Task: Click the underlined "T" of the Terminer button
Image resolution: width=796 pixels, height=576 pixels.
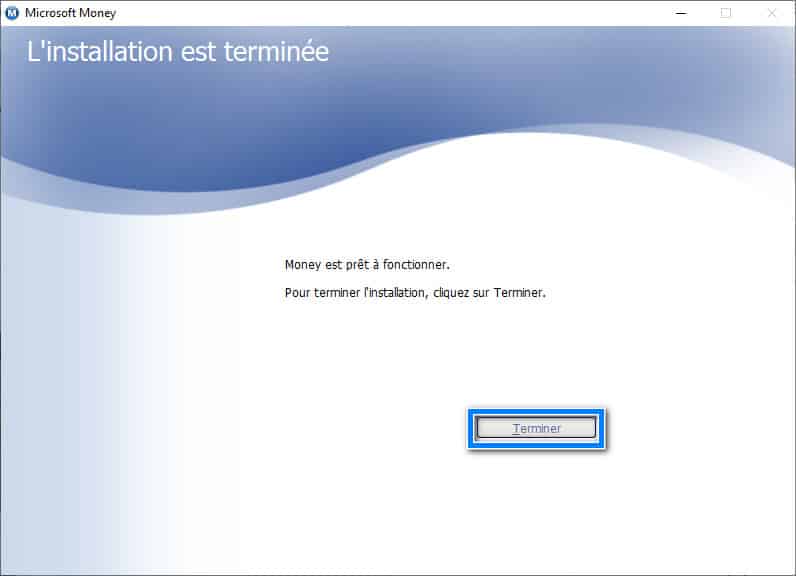Action: 516,428
